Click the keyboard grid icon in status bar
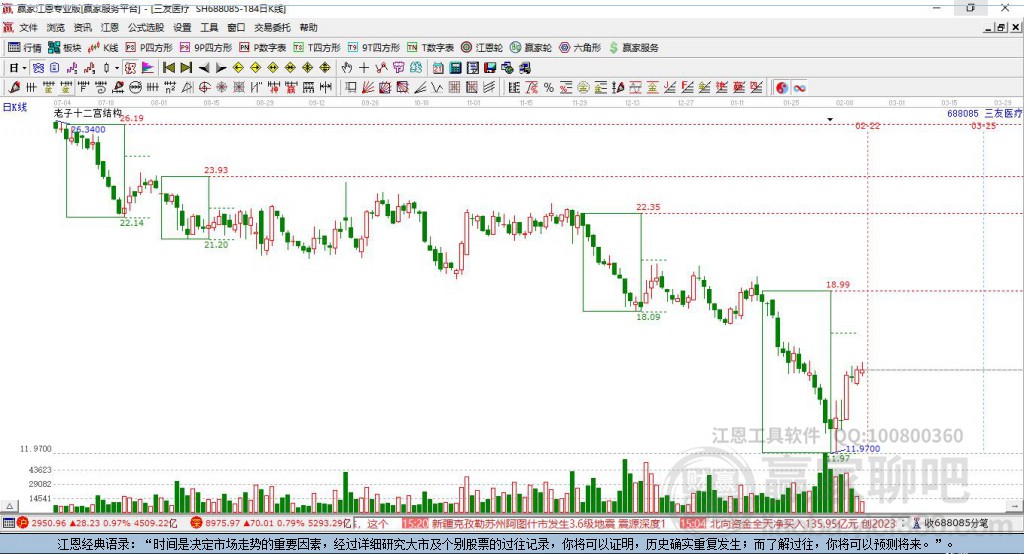Viewport: 1024px width, 554px height. [x=8, y=523]
